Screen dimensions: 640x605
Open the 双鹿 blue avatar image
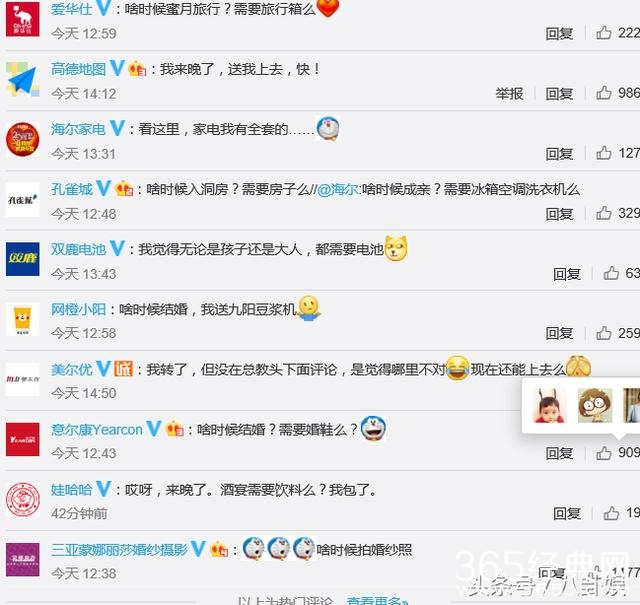(23, 259)
